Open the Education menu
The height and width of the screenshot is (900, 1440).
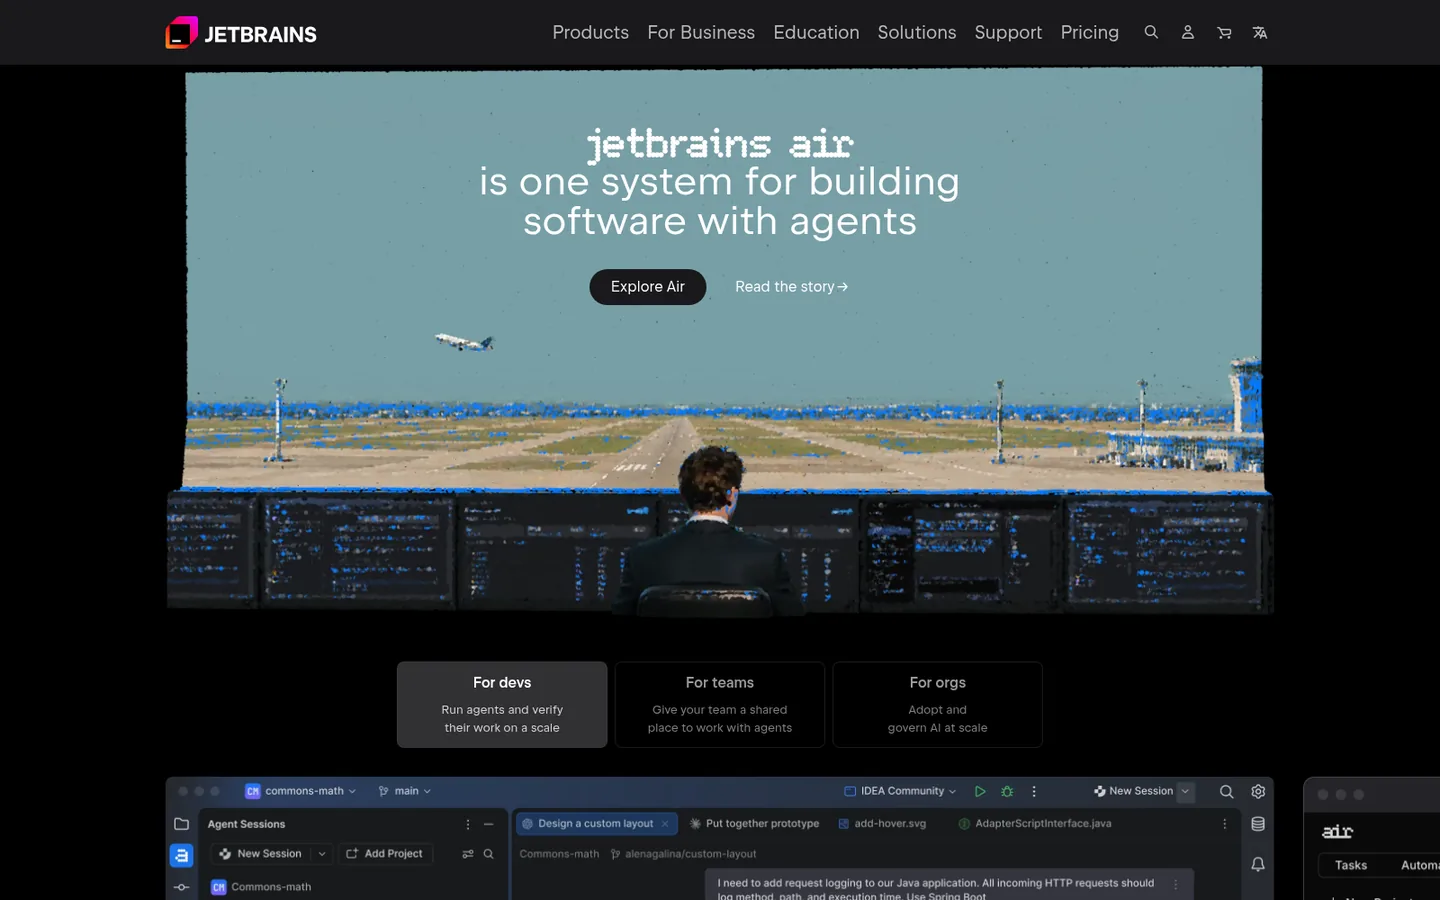tap(816, 32)
